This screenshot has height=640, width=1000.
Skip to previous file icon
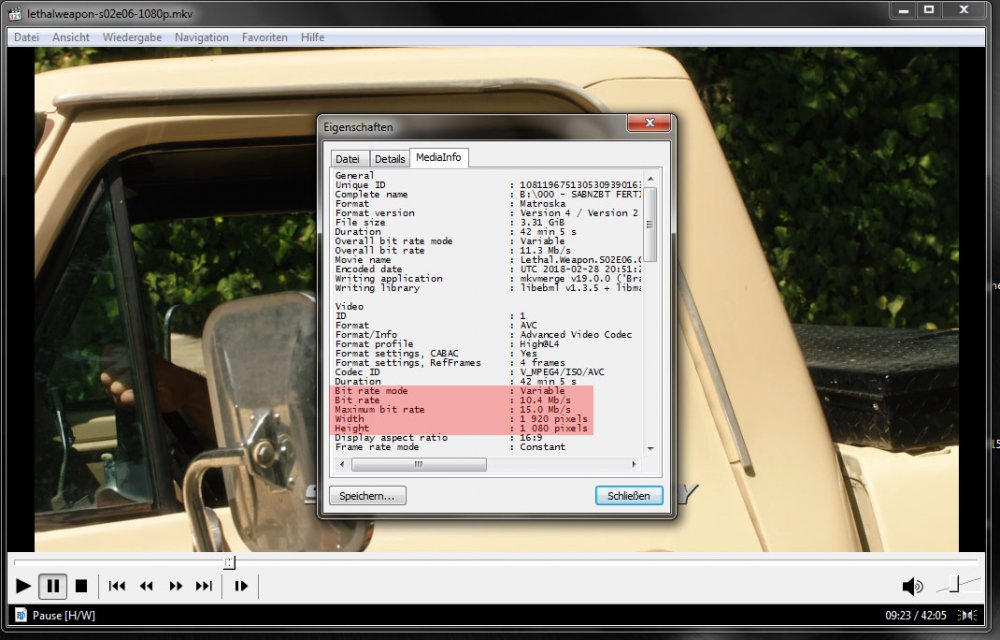(117, 586)
